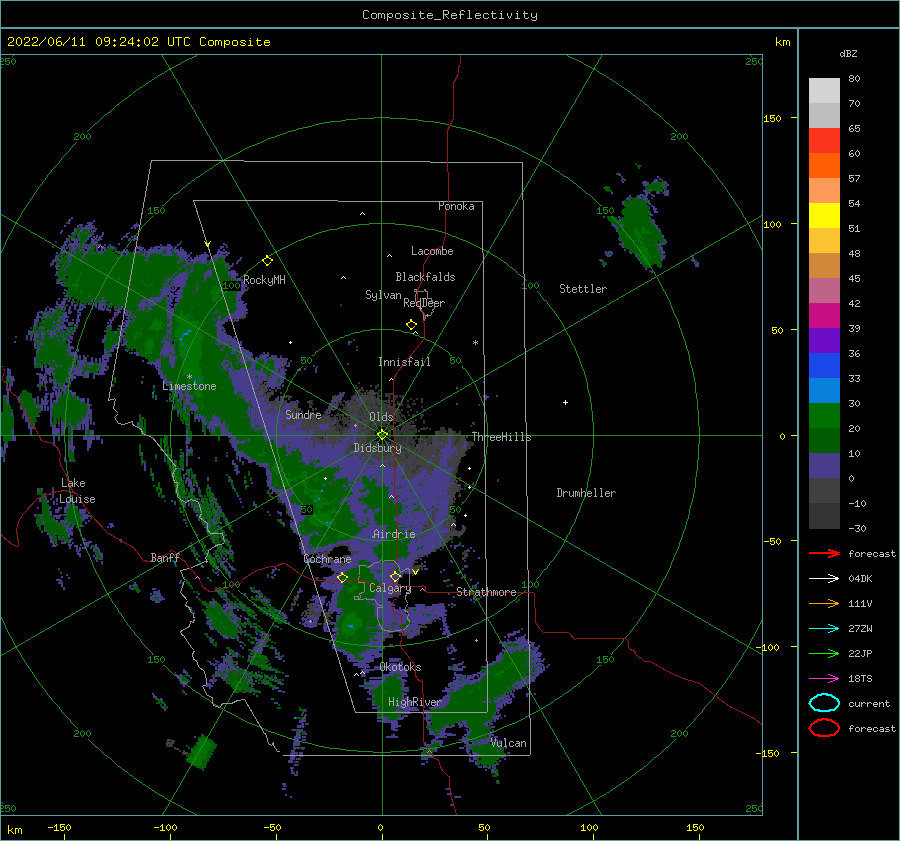Viewport: 900px width, 841px height.
Task: Click the Blackfalds label
Action: coord(425,277)
